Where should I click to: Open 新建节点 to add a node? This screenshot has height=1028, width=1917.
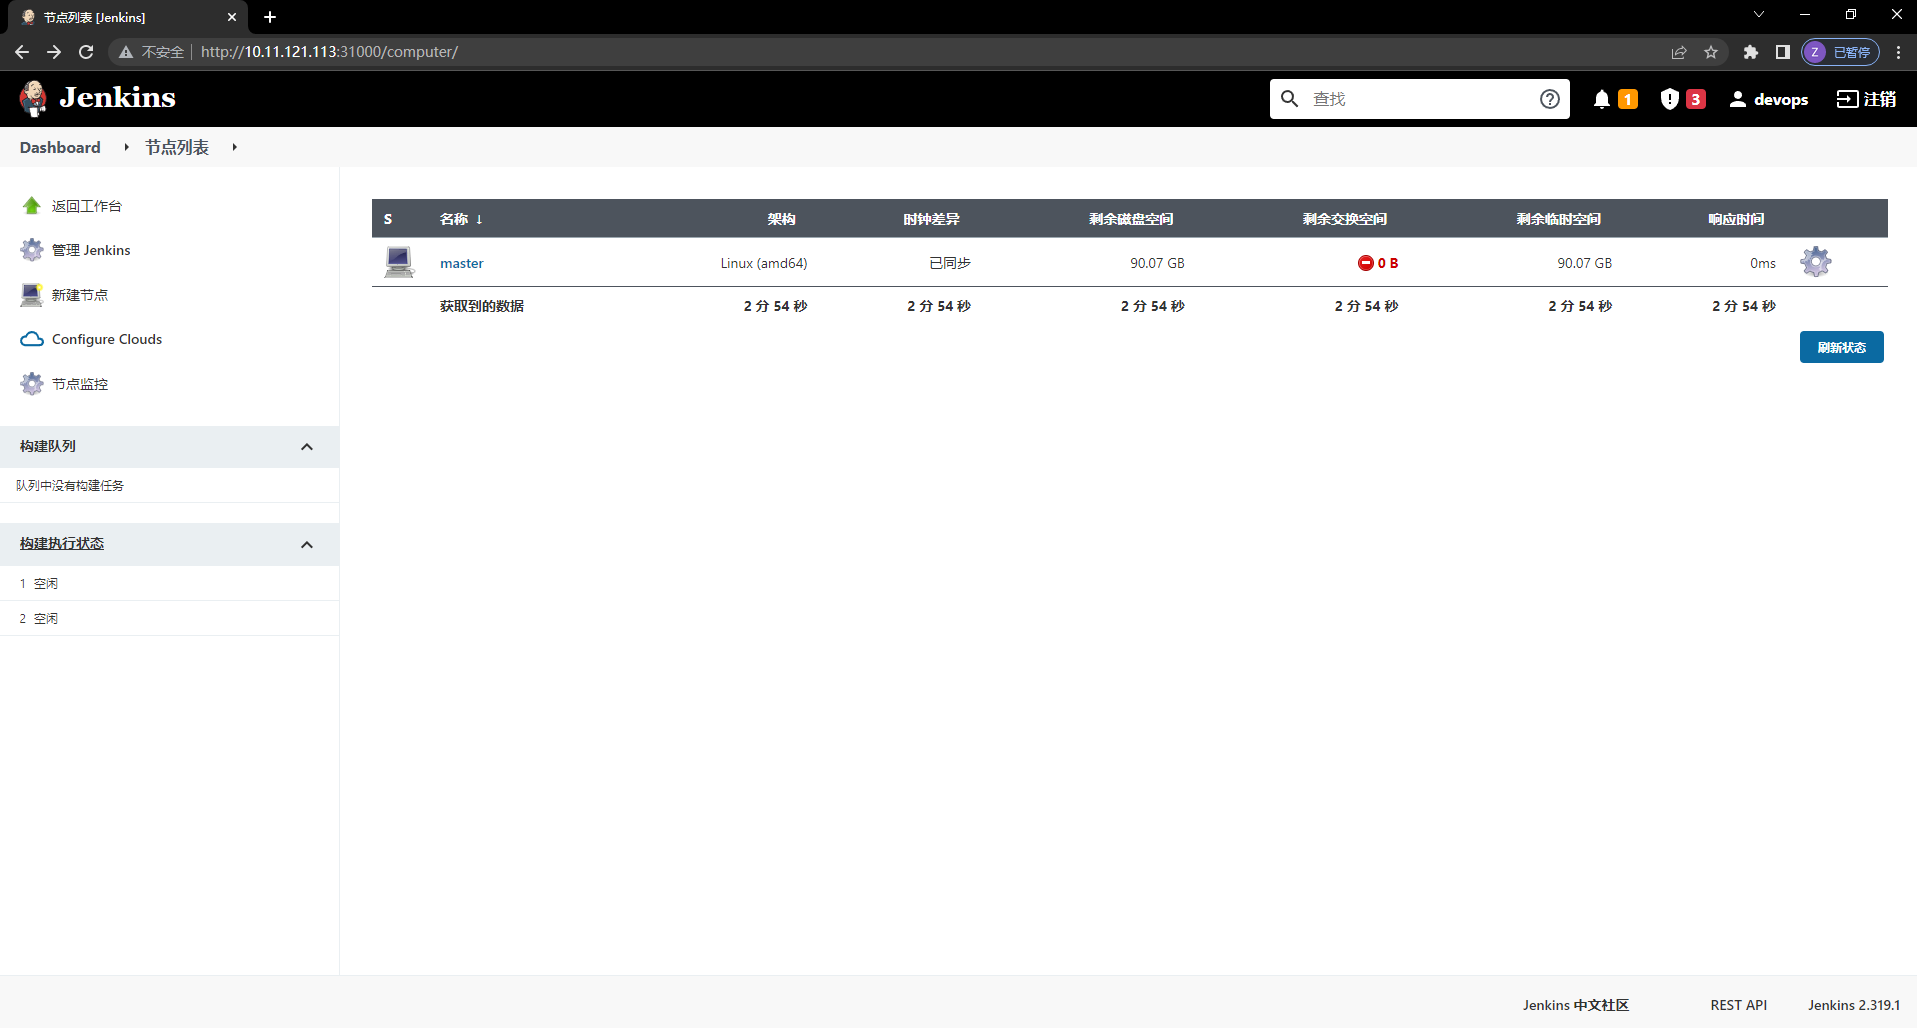(80, 295)
